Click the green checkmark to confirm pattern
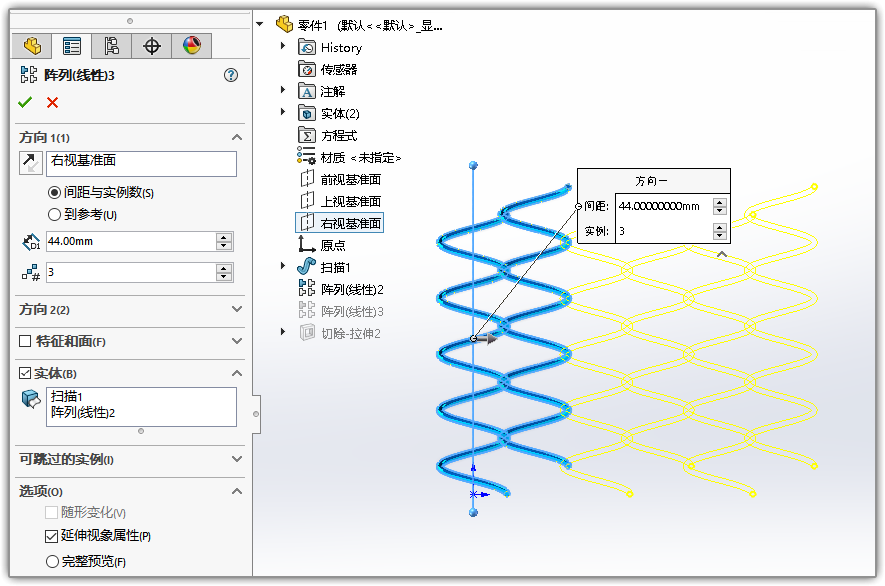Viewport: 885px width, 586px height. point(25,102)
